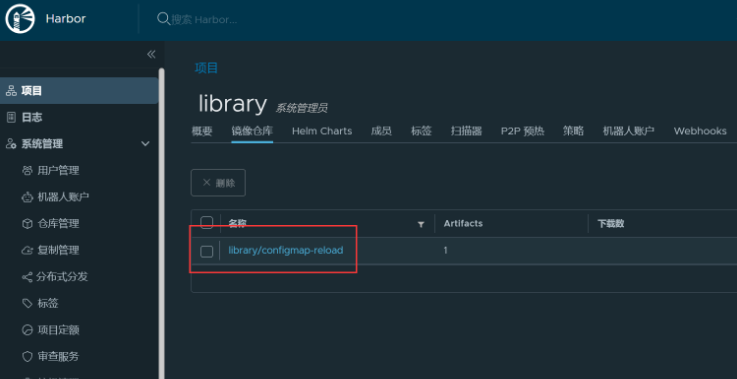The width and height of the screenshot is (737, 379).
Task: Click the search magnifier icon
Action: (163, 19)
